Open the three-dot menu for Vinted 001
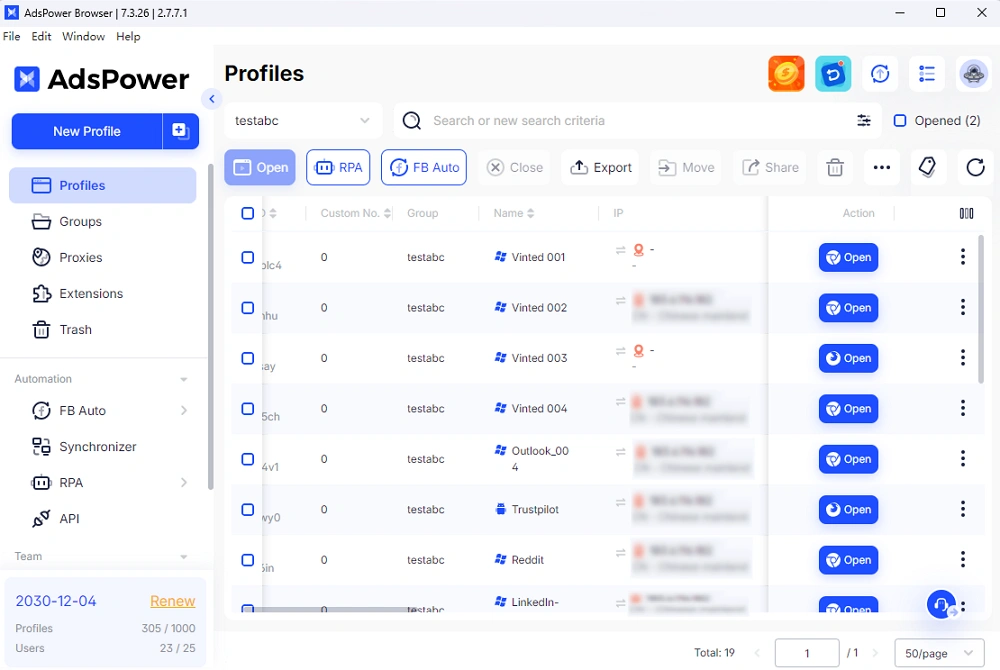Image resolution: width=1000 pixels, height=670 pixels. pyautogui.click(x=962, y=258)
